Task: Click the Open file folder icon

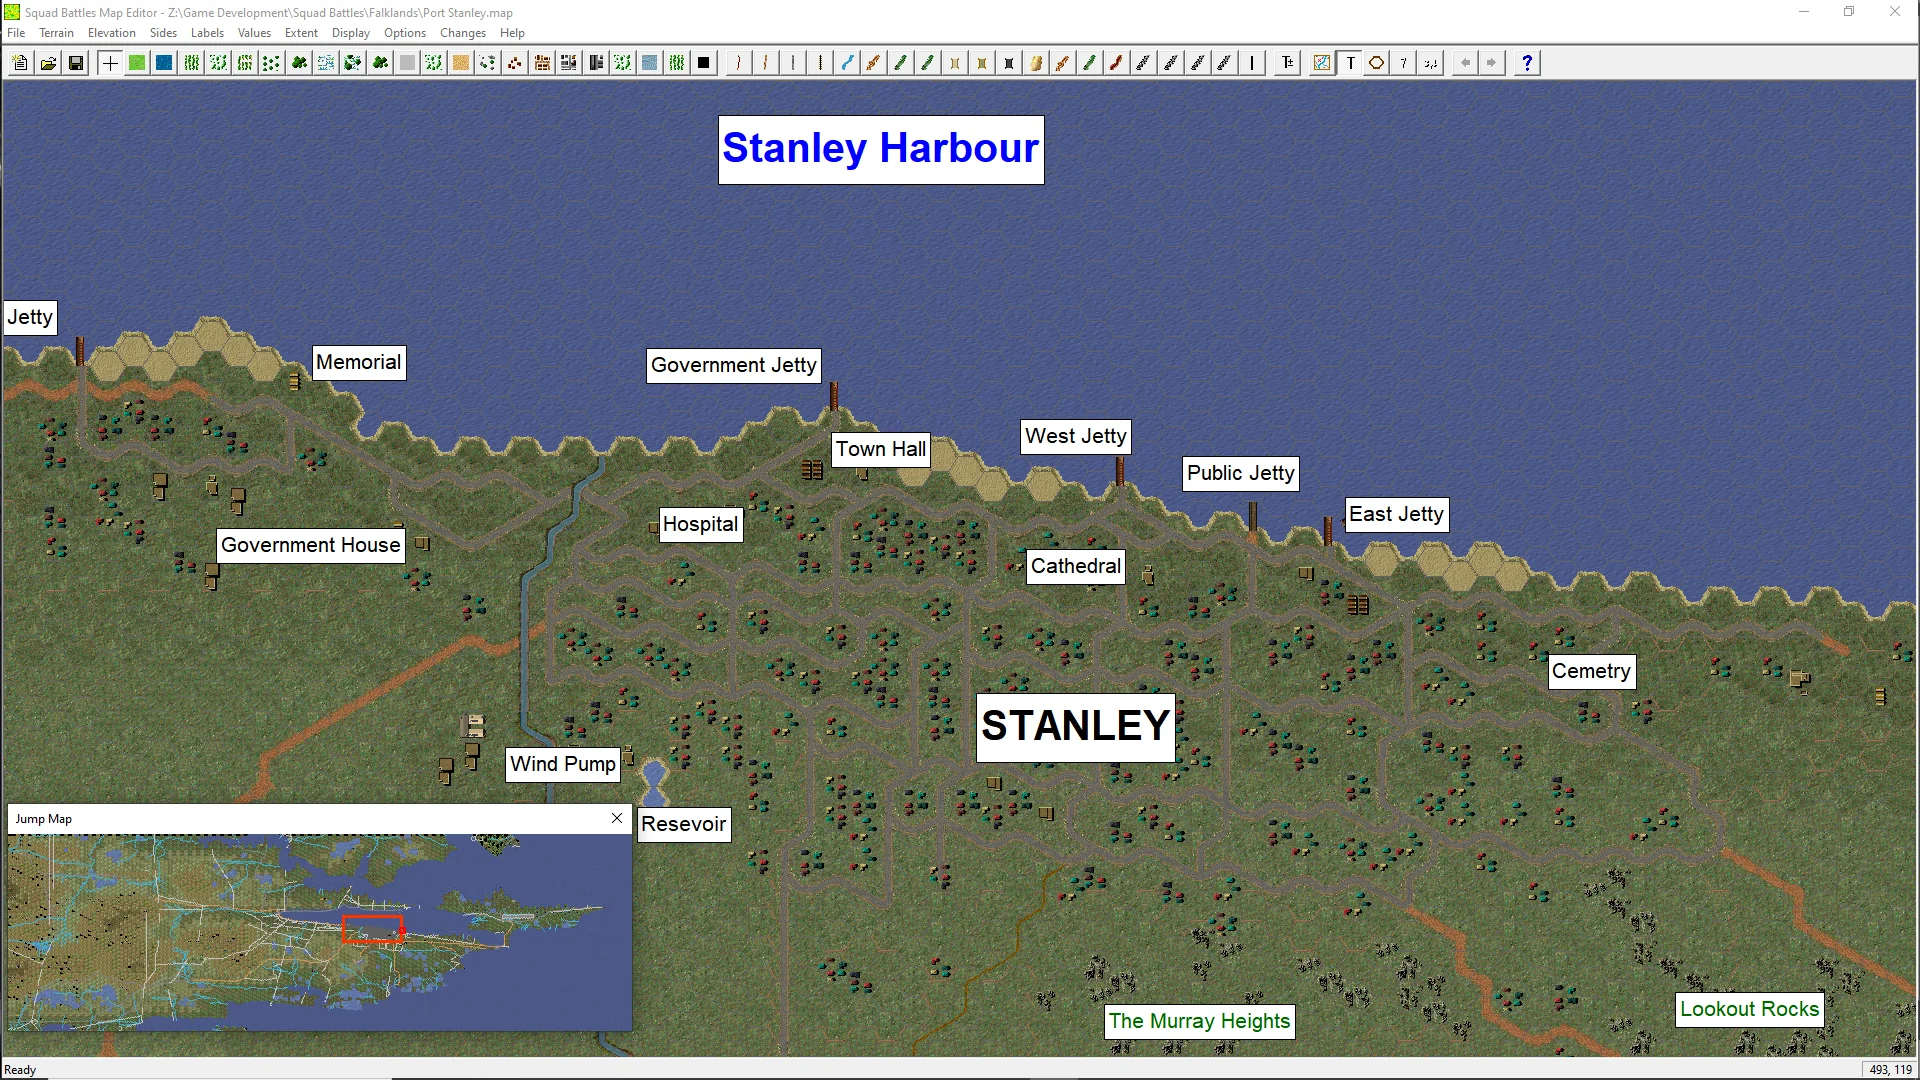Action: point(48,63)
